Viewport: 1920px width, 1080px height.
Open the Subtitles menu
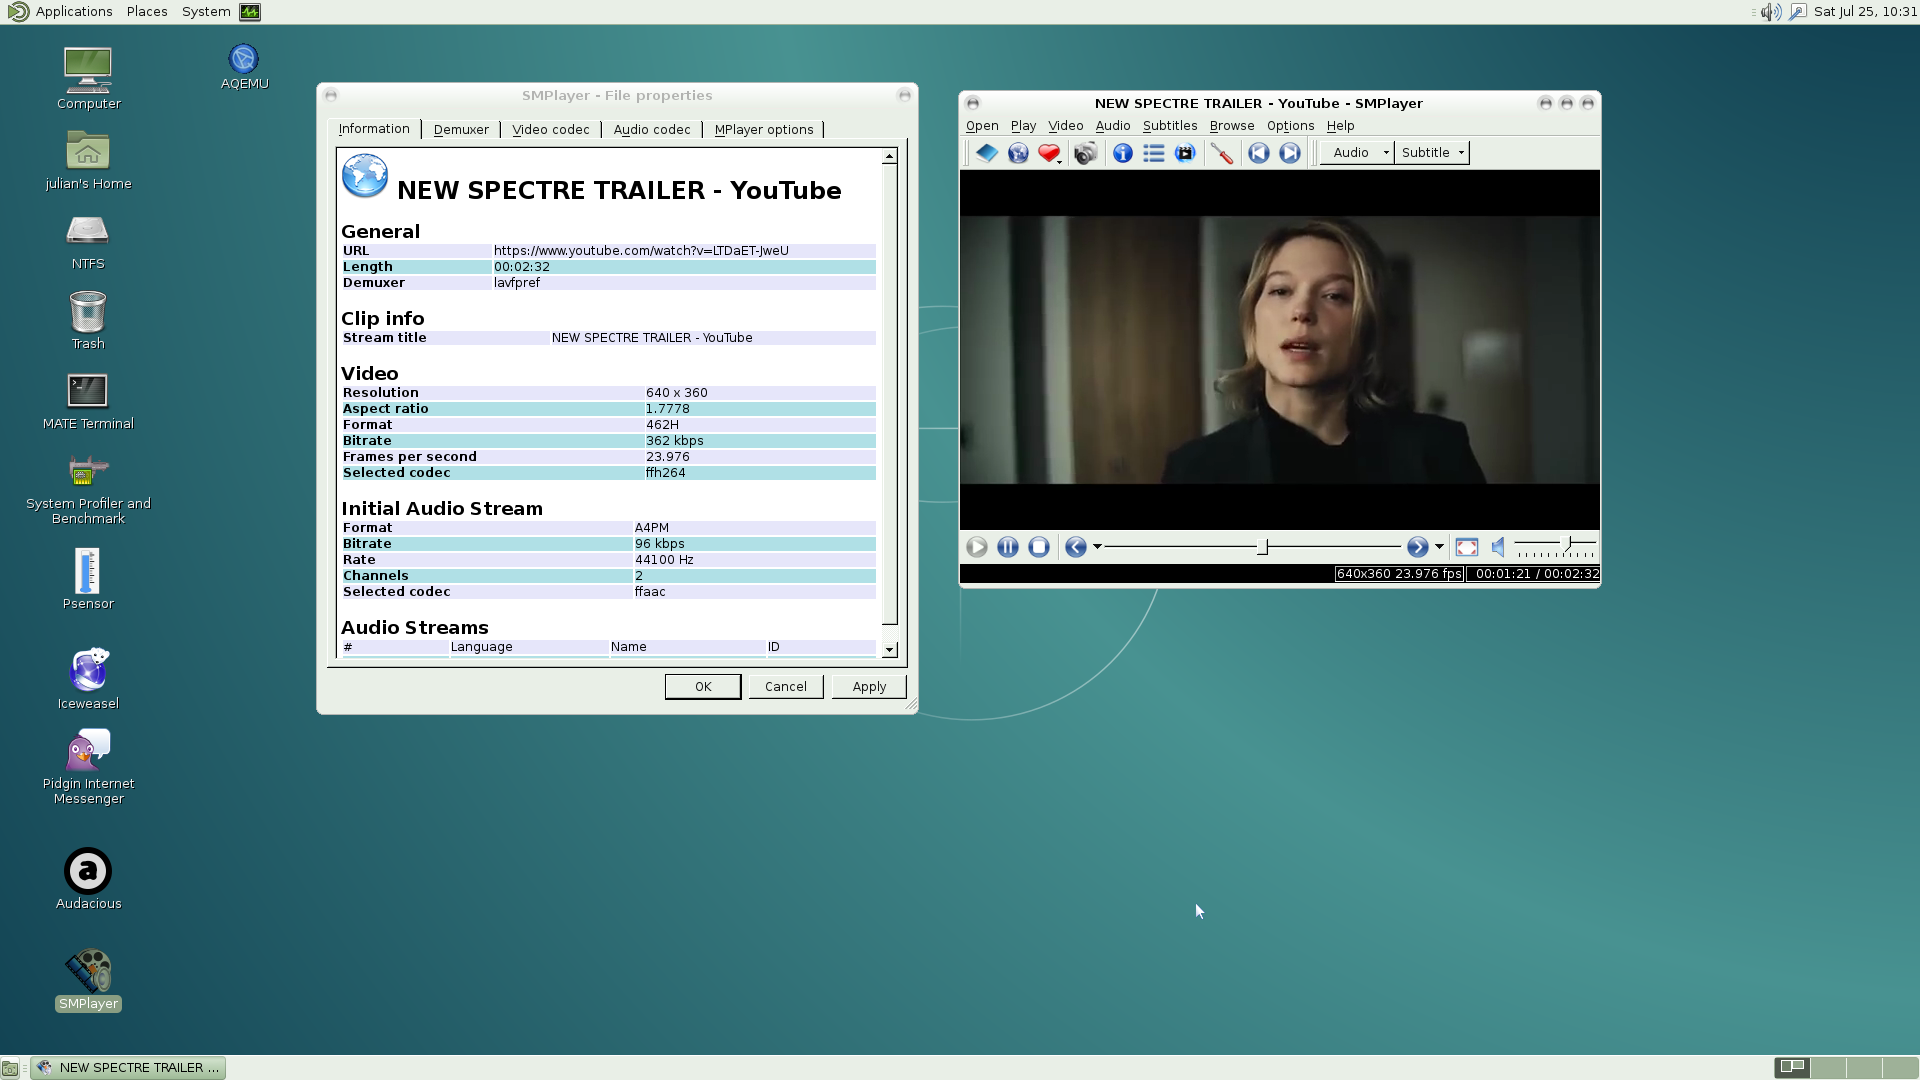click(1169, 126)
